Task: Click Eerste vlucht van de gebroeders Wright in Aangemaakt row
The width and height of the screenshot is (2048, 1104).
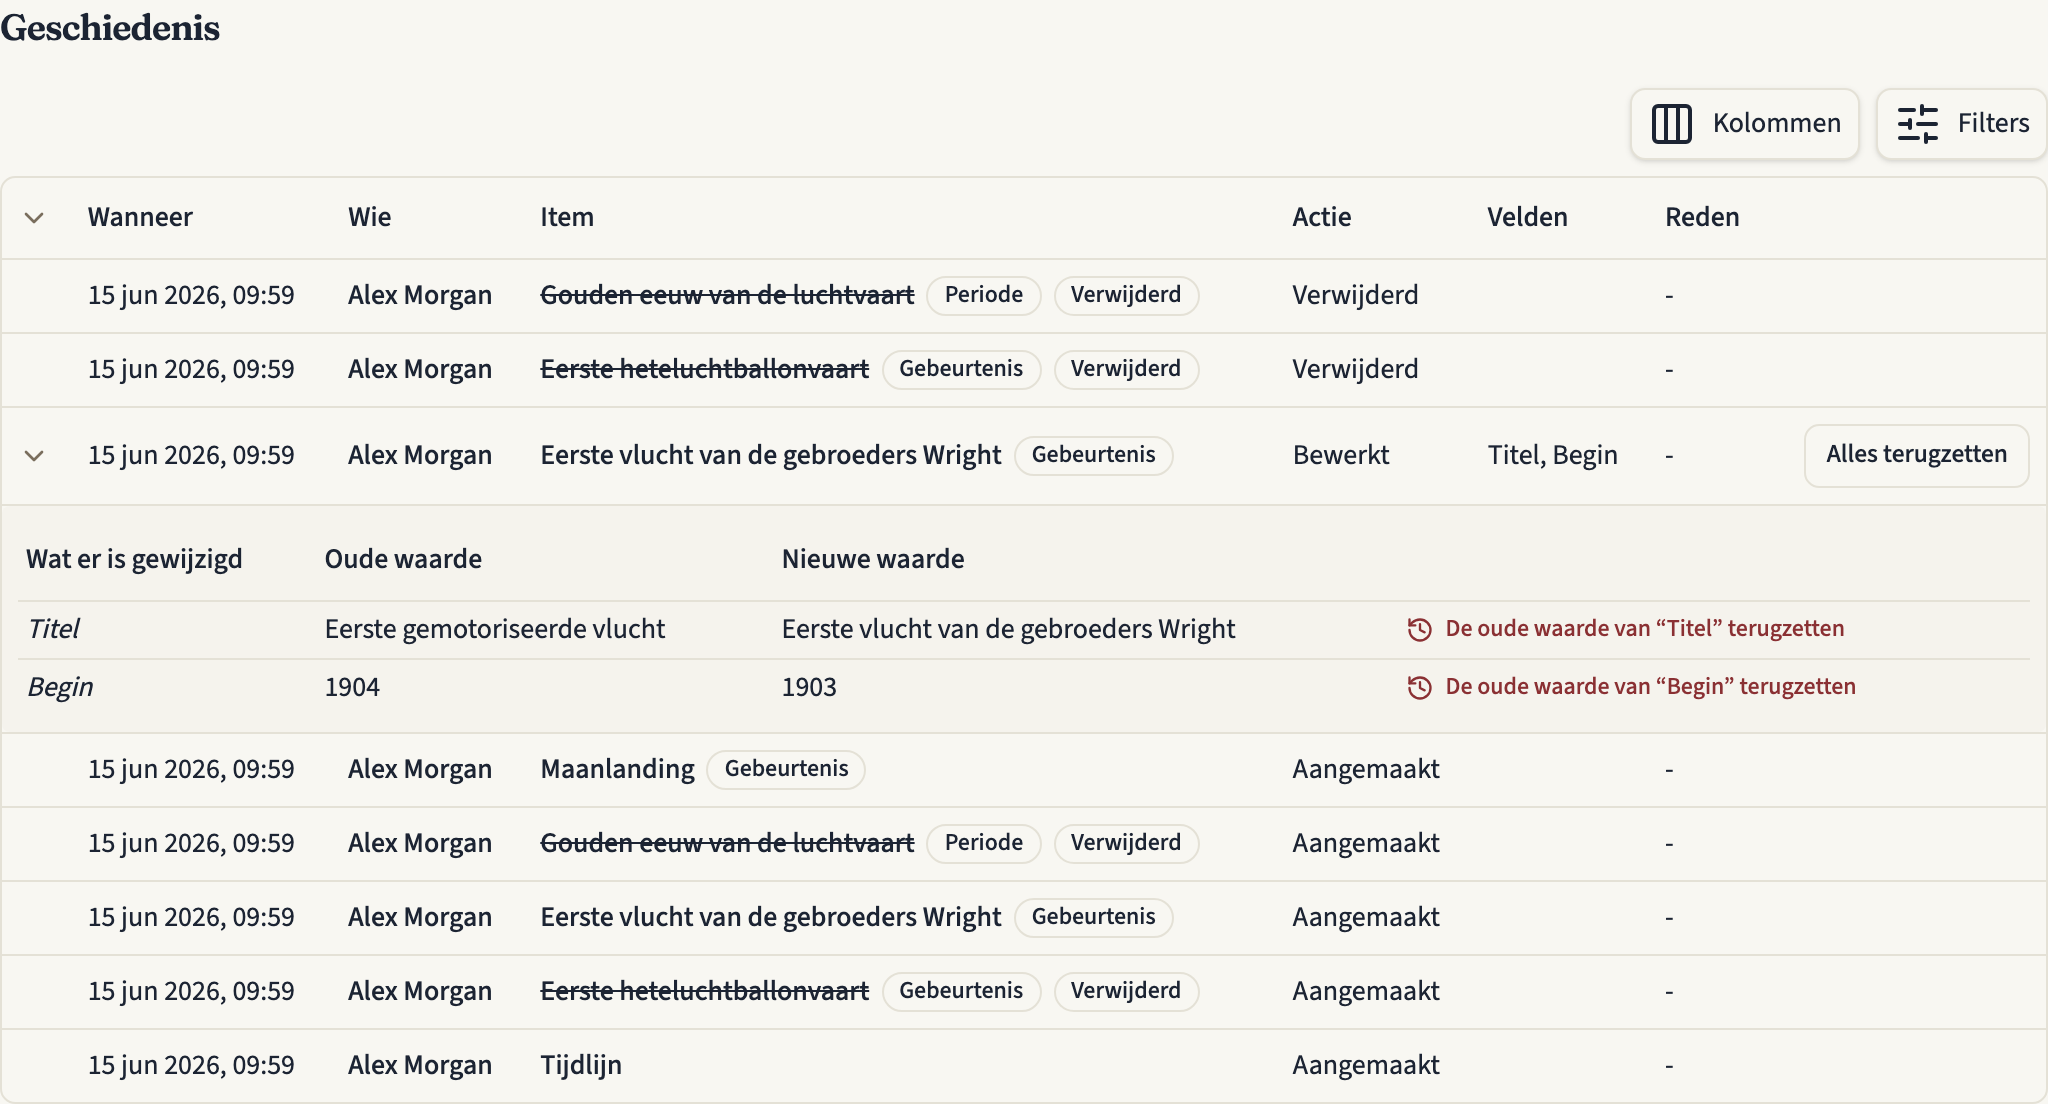Action: coord(770,917)
